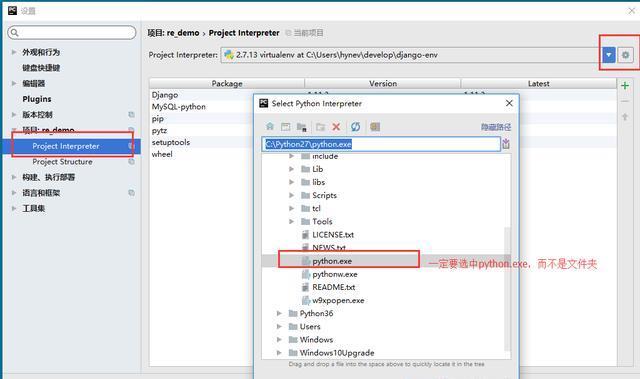This screenshot has width=640, height=379.
Task: Click the Home directory icon in file chooser
Action: pos(270,126)
